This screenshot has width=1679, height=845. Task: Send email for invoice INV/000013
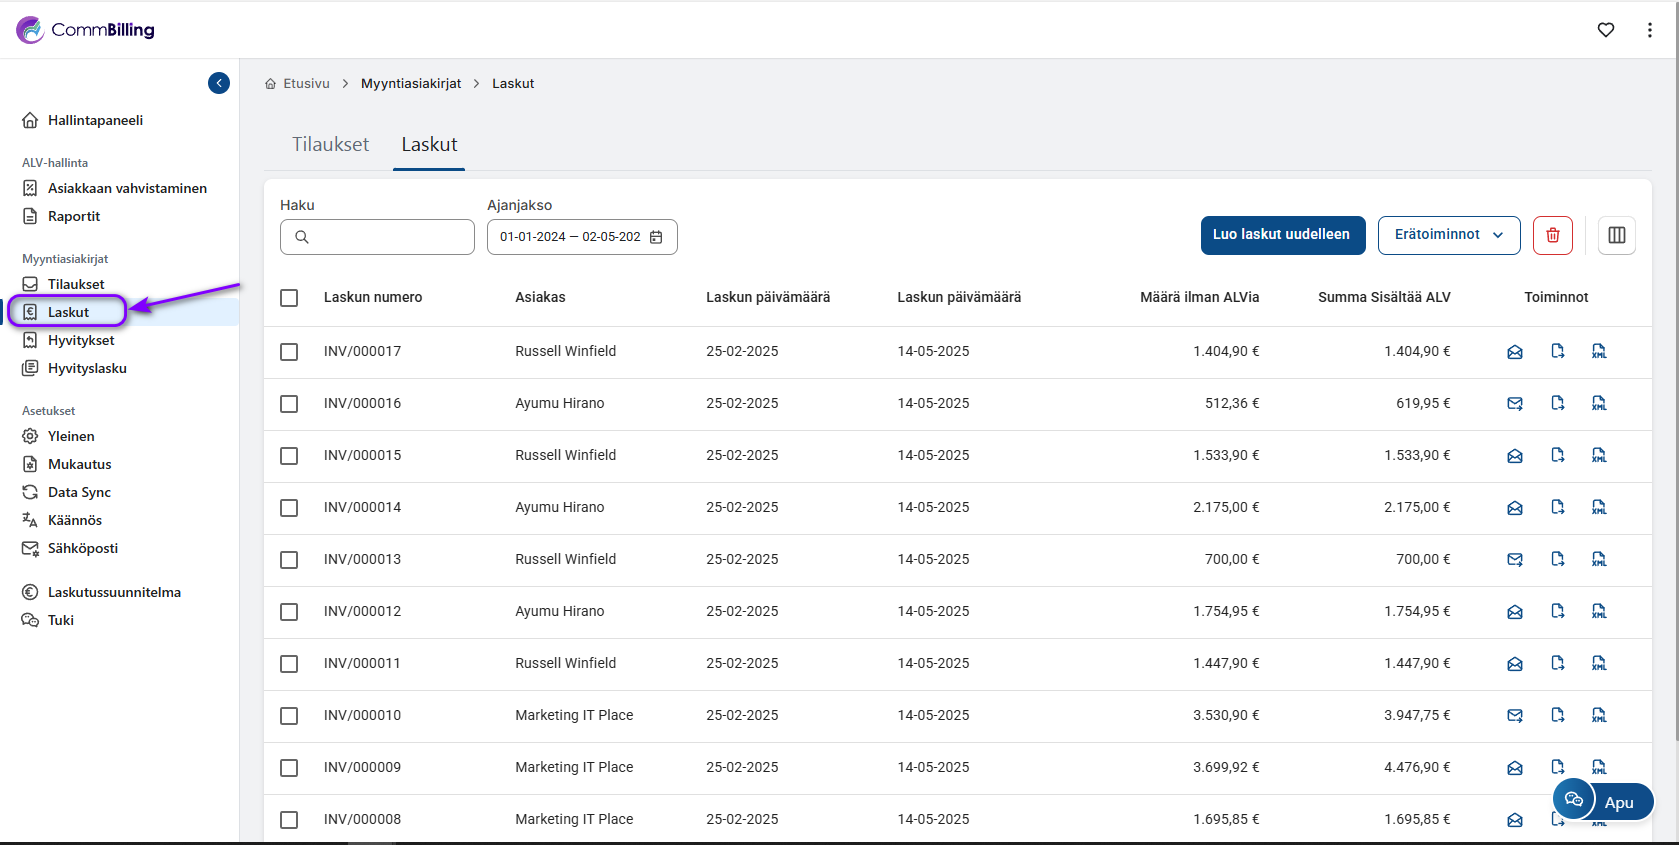coord(1515,560)
